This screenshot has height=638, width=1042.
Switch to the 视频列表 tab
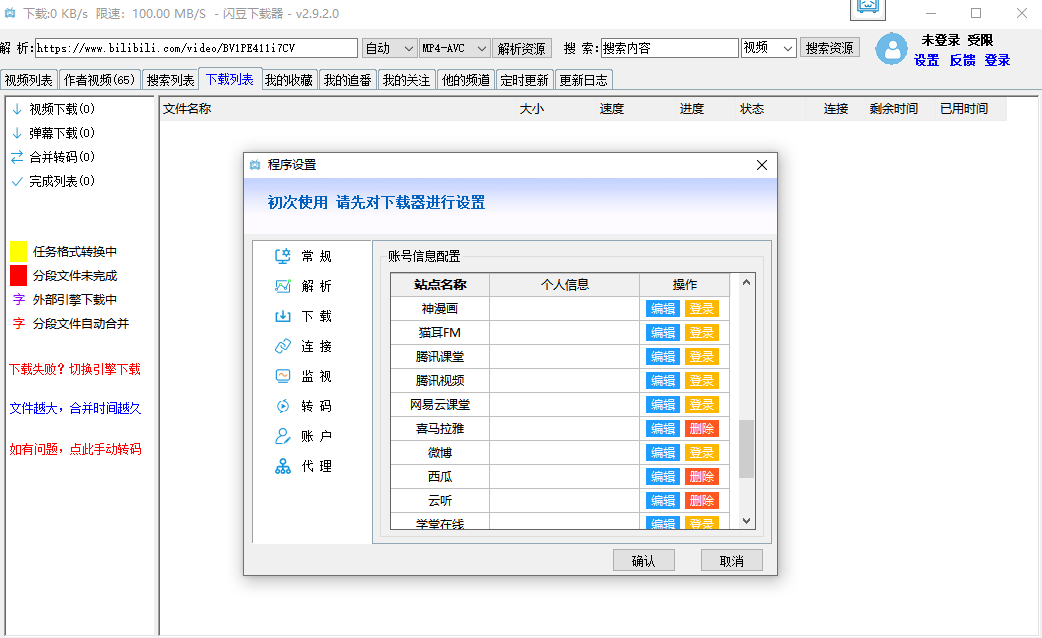point(29,80)
